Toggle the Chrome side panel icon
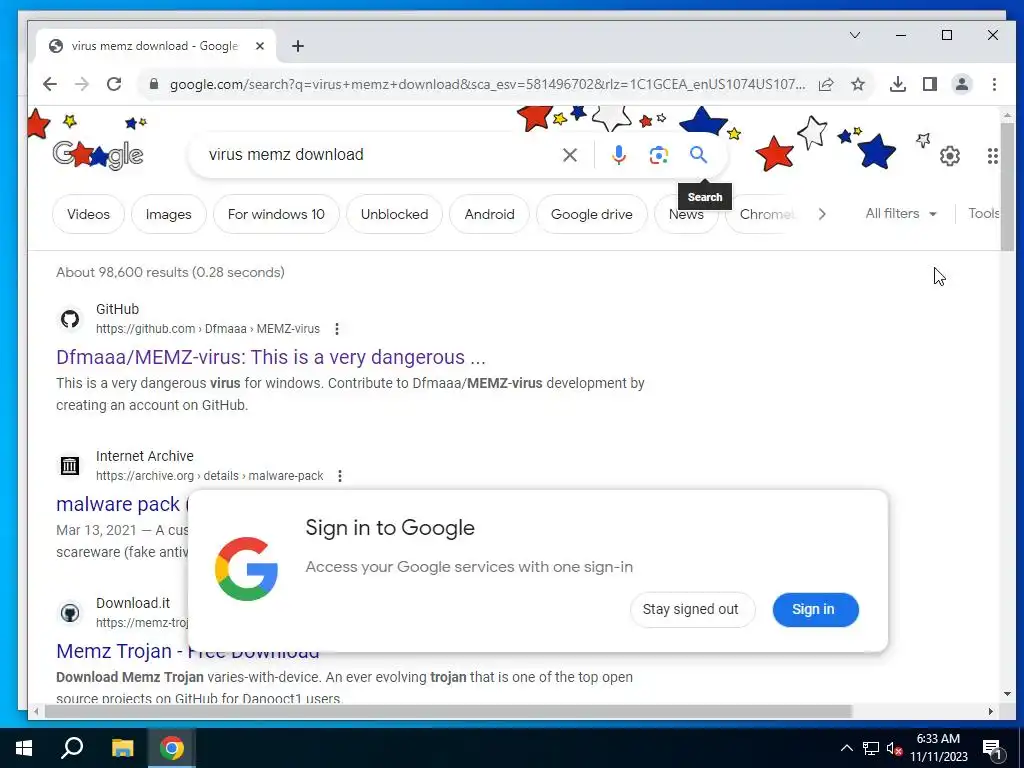 click(x=930, y=84)
